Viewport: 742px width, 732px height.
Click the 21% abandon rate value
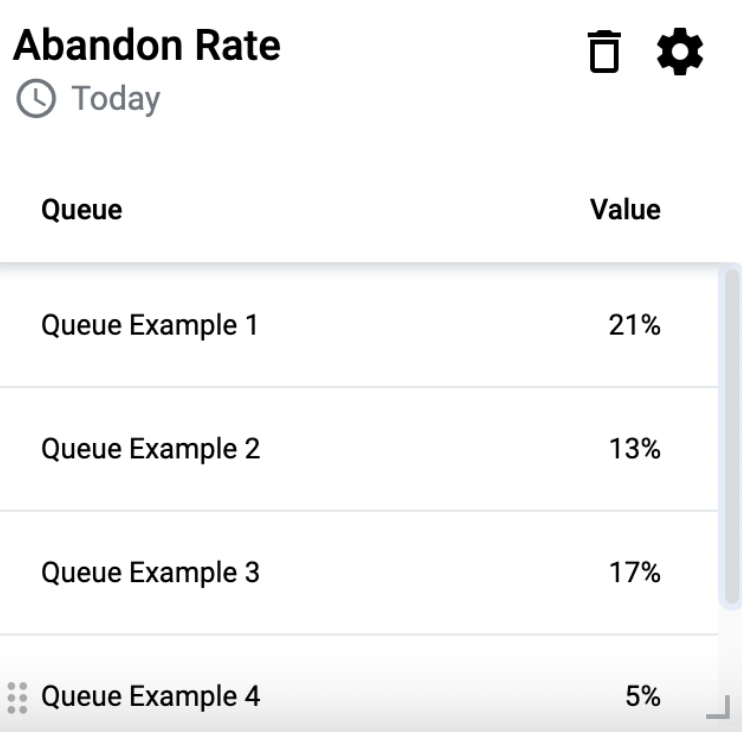(635, 326)
